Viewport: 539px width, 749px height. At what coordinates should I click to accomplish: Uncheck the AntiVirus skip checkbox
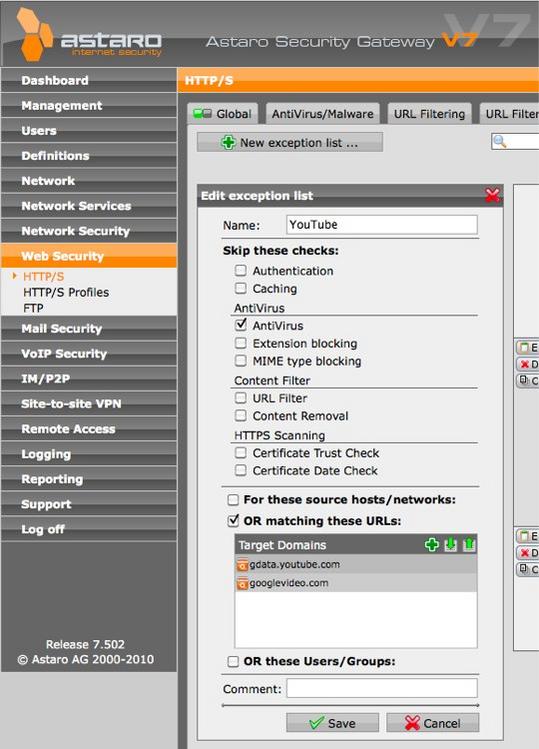241,325
